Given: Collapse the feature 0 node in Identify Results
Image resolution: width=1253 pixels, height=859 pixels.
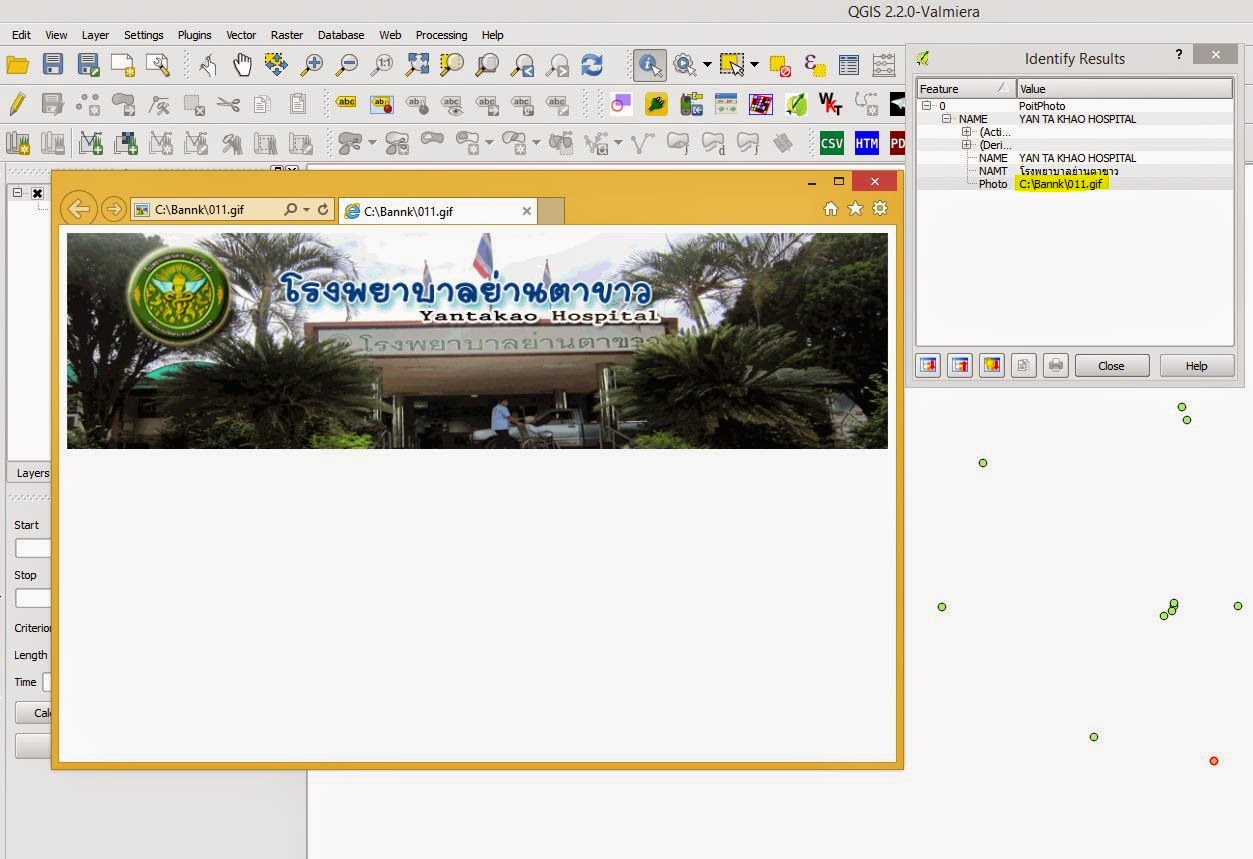Looking at the screenshot, I should (927, 105).
